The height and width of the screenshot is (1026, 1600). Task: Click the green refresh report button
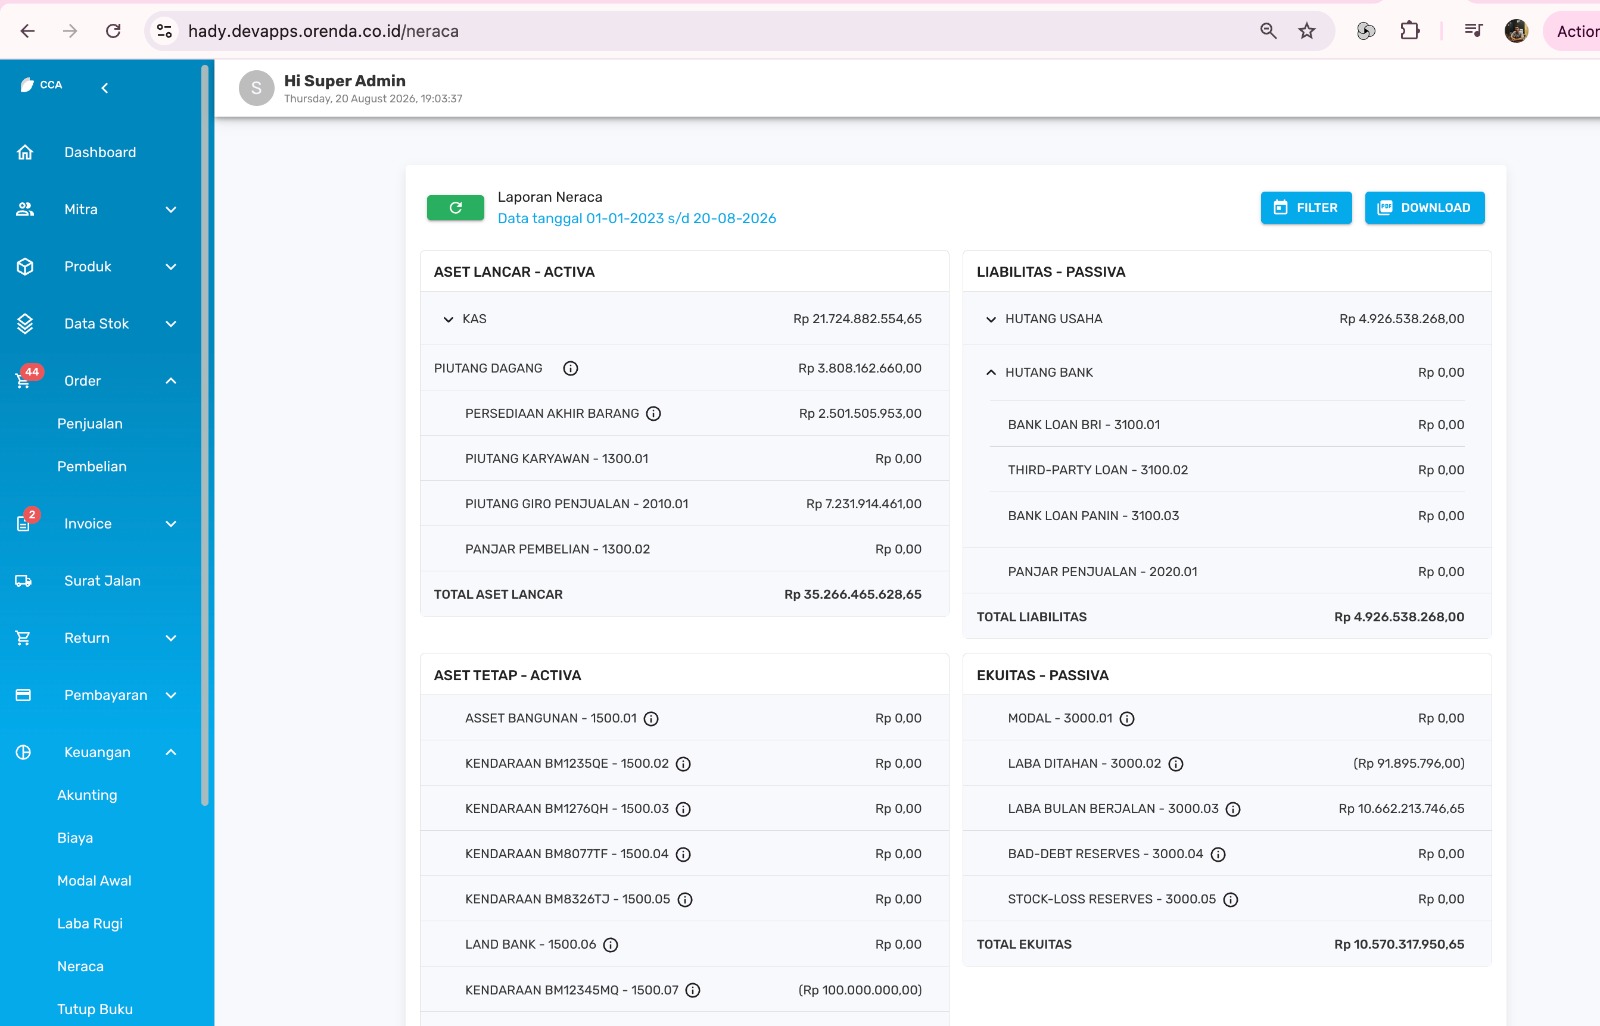[455, 208]
